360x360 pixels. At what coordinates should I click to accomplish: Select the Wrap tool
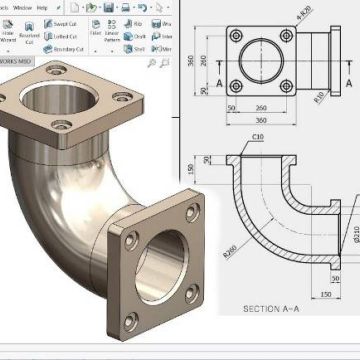tap(161, 24)
